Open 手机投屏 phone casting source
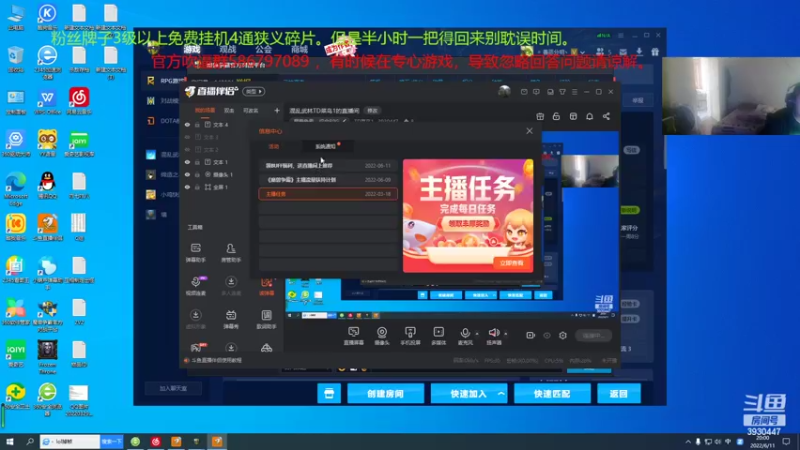800x450 pixels. pos(410,336)
